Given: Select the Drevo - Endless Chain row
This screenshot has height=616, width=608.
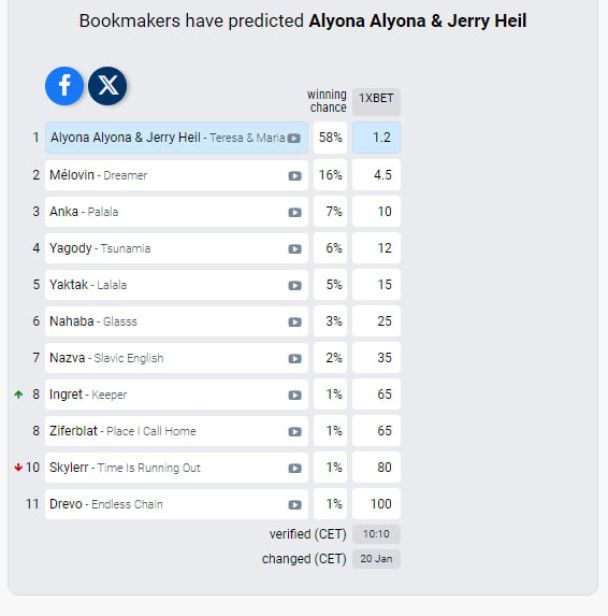Looking at the screenshot, I should pos(150,504).
